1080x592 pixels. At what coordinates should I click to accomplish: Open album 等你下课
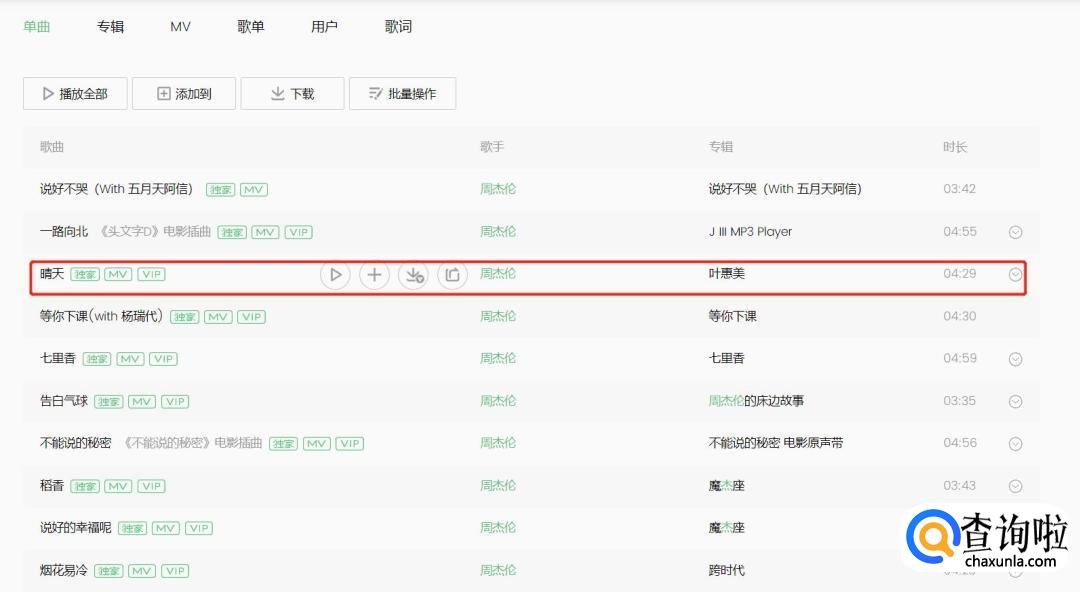732,316
